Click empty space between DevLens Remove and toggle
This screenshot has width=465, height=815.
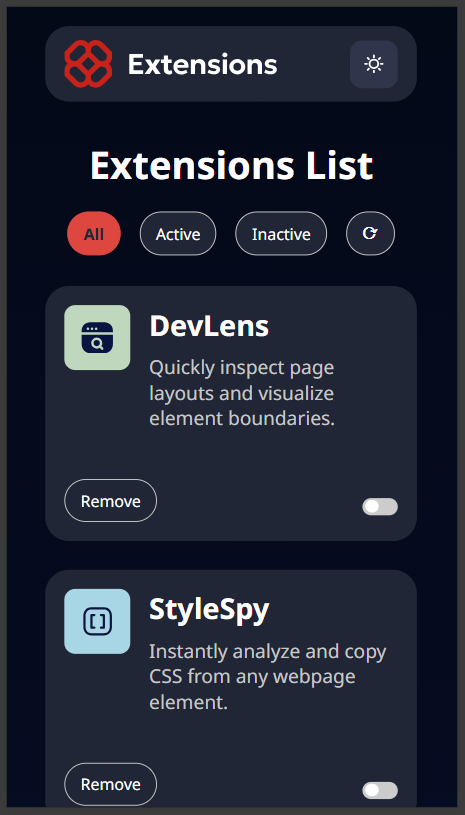[x=260, y=501]
